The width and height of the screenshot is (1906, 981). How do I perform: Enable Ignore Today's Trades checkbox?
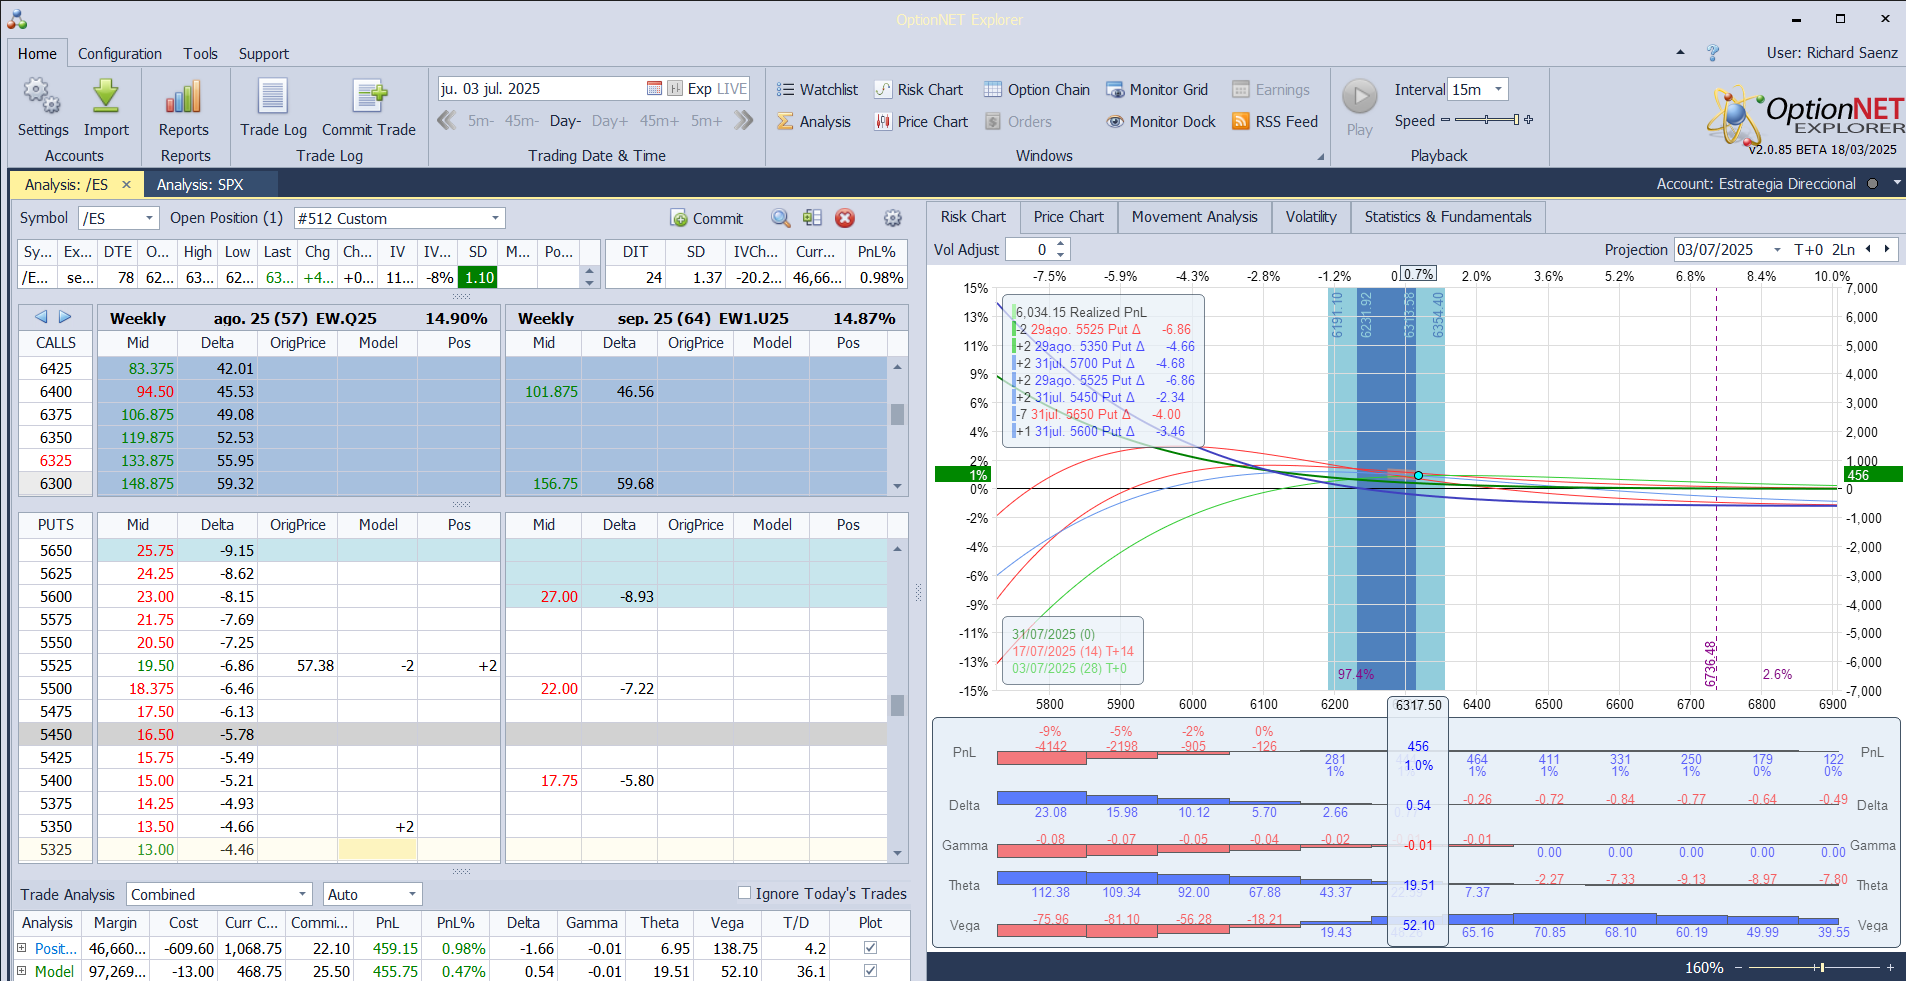pyautogui.click(x=744, y=893)
